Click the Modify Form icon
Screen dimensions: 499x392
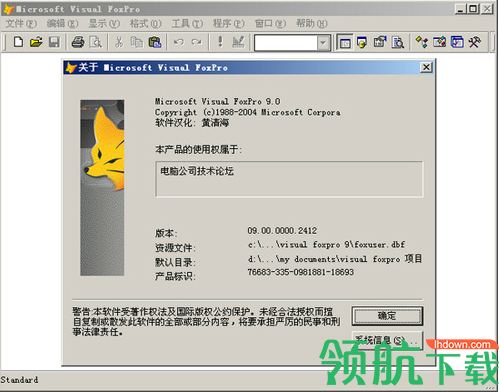pos(238,42)
